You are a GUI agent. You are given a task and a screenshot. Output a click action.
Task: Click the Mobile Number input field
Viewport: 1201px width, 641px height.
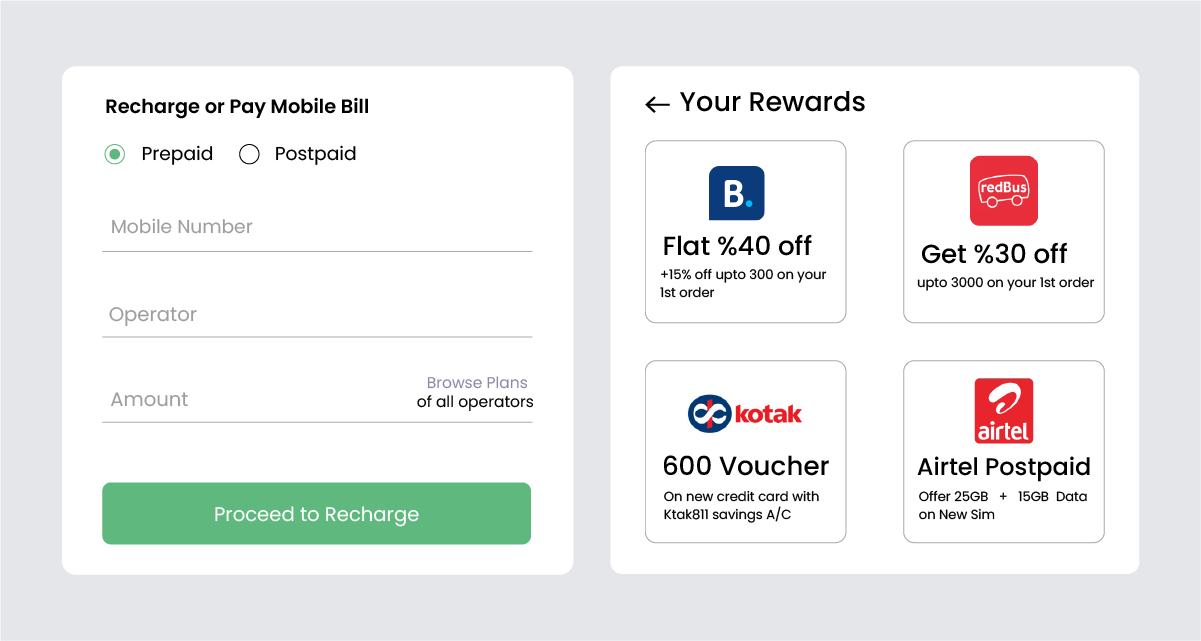pos(316,227)
